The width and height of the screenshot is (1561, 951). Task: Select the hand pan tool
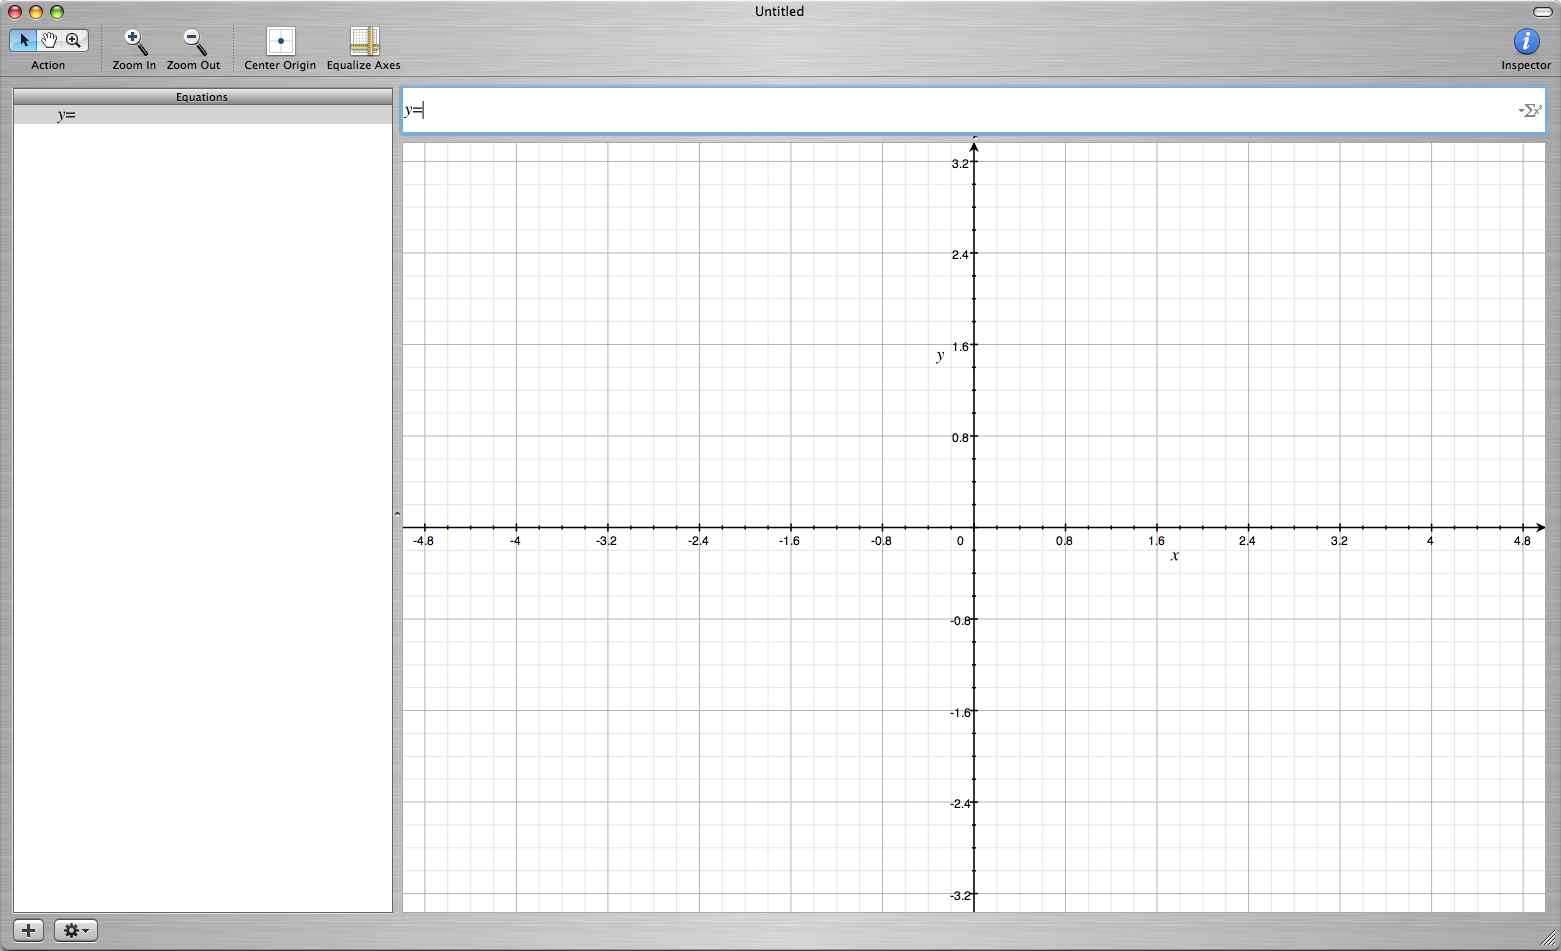pyautogui.click(x=49, y=40)
